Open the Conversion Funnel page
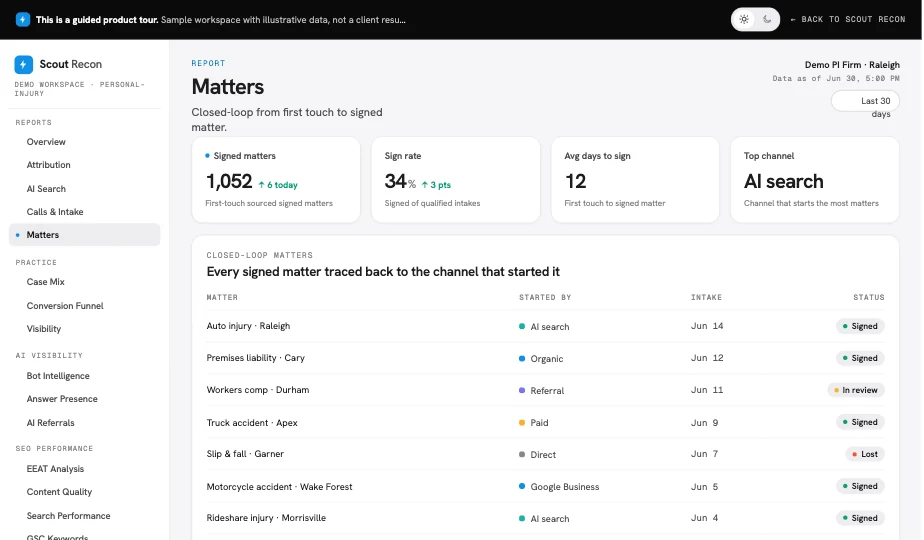 (x=65, y=306)
